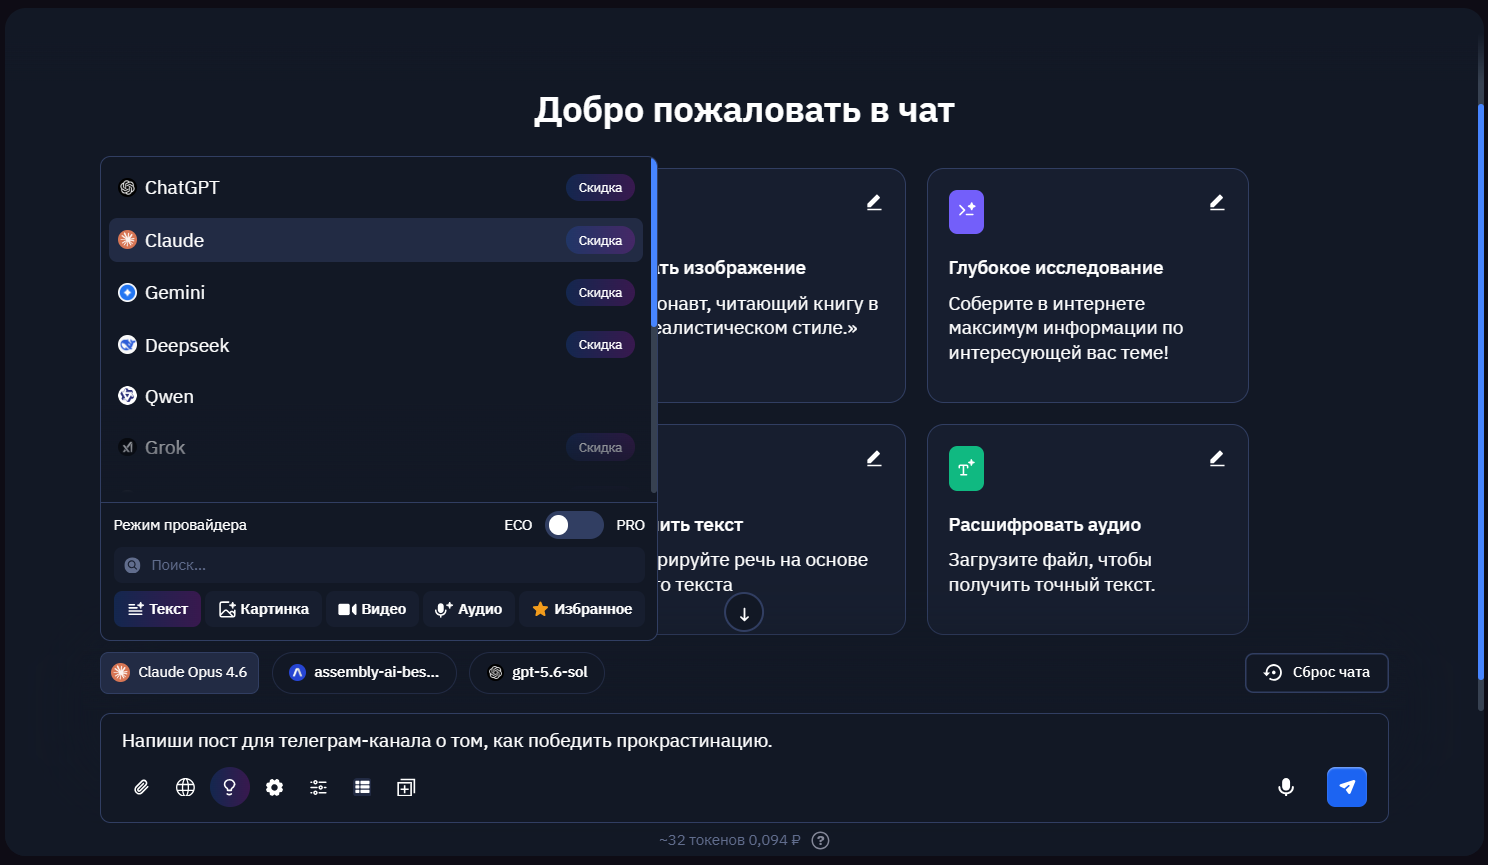Open the sliders parameters icon
The height and width of the screenshot is (865, 1488).
tap(318, 788)
